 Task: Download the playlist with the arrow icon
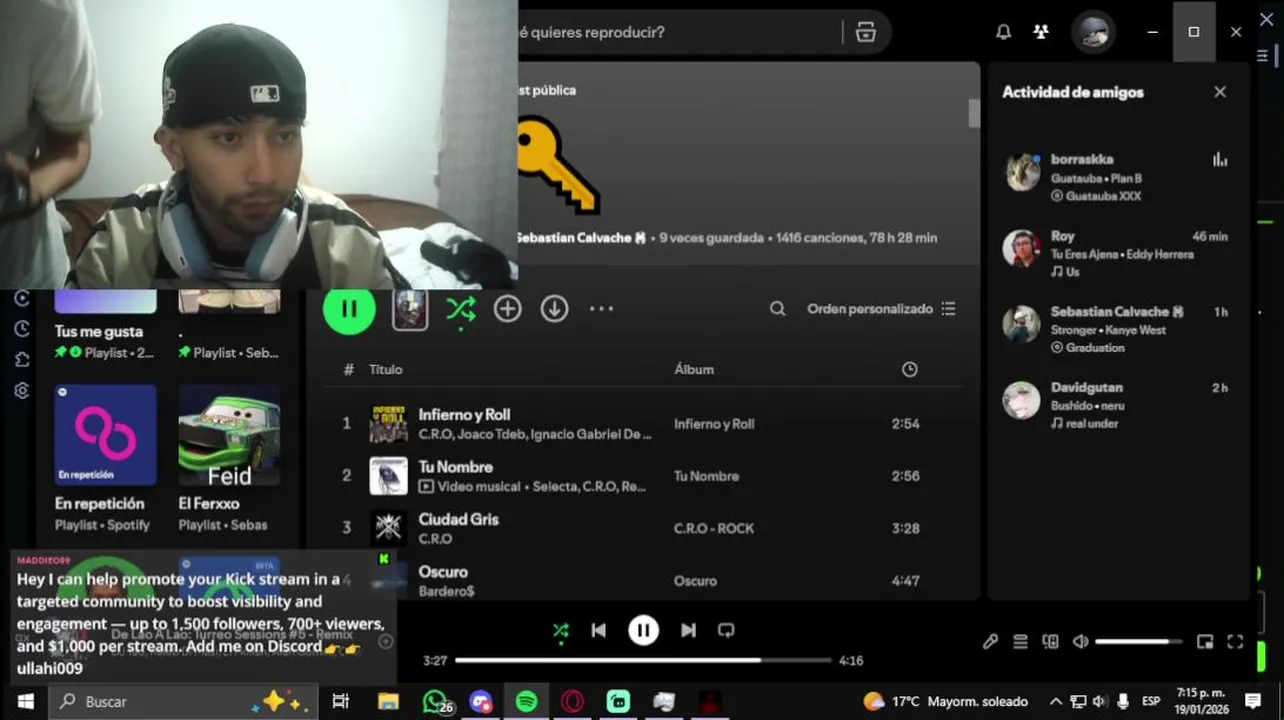coord(555,309)
